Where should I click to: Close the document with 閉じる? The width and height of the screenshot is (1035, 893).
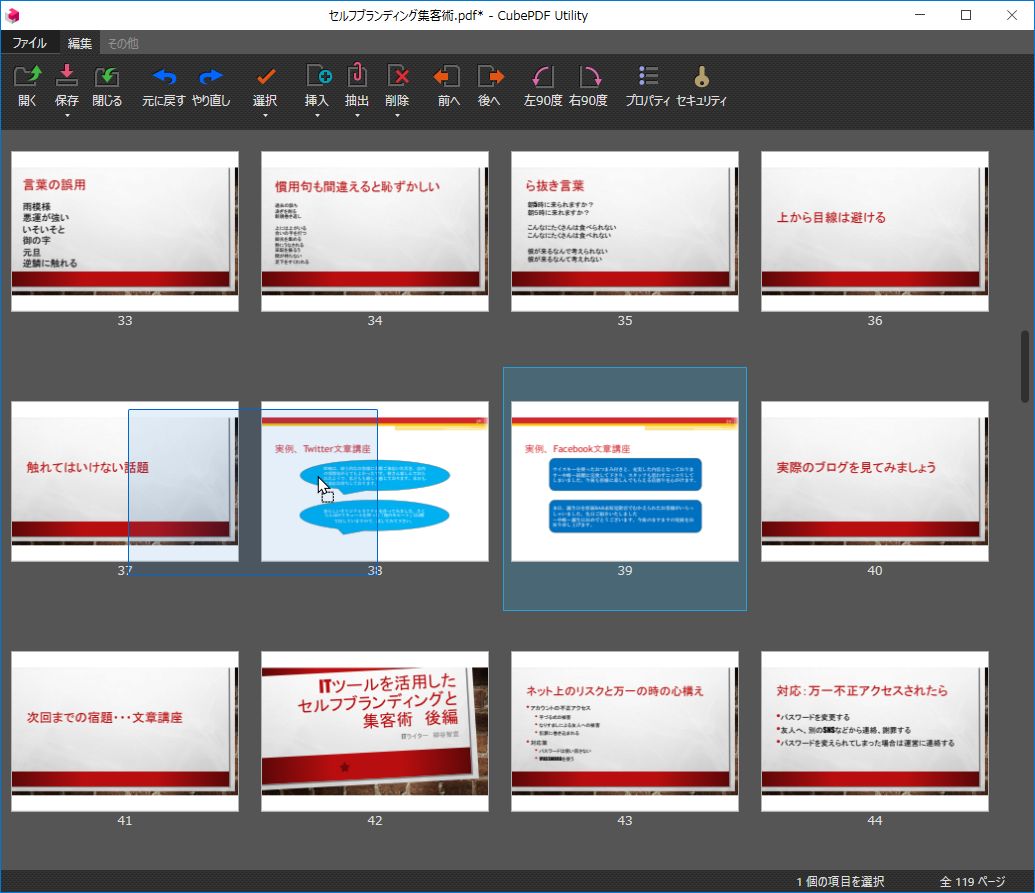(106, 85)
